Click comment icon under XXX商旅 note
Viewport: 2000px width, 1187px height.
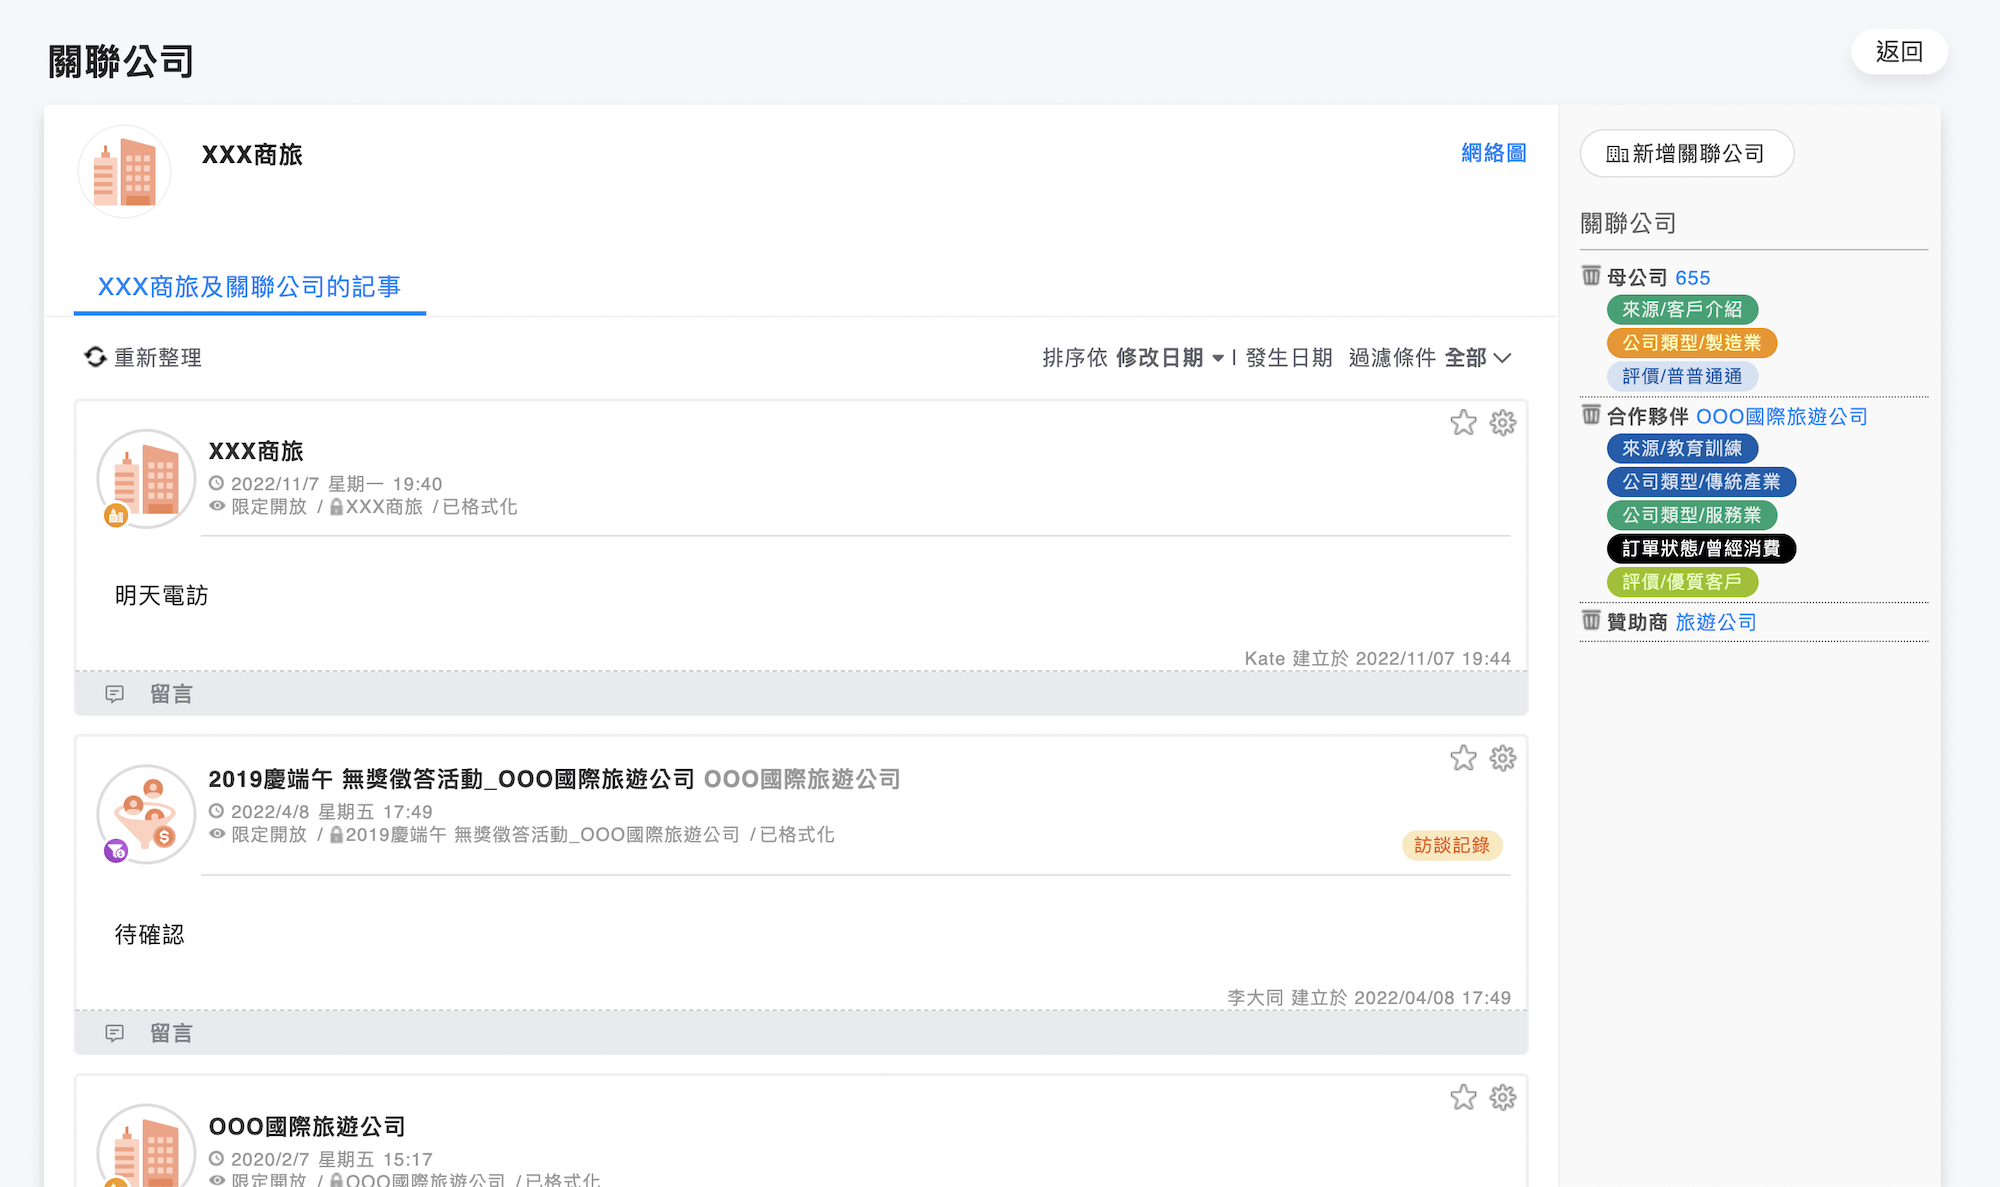pos(115,694)
